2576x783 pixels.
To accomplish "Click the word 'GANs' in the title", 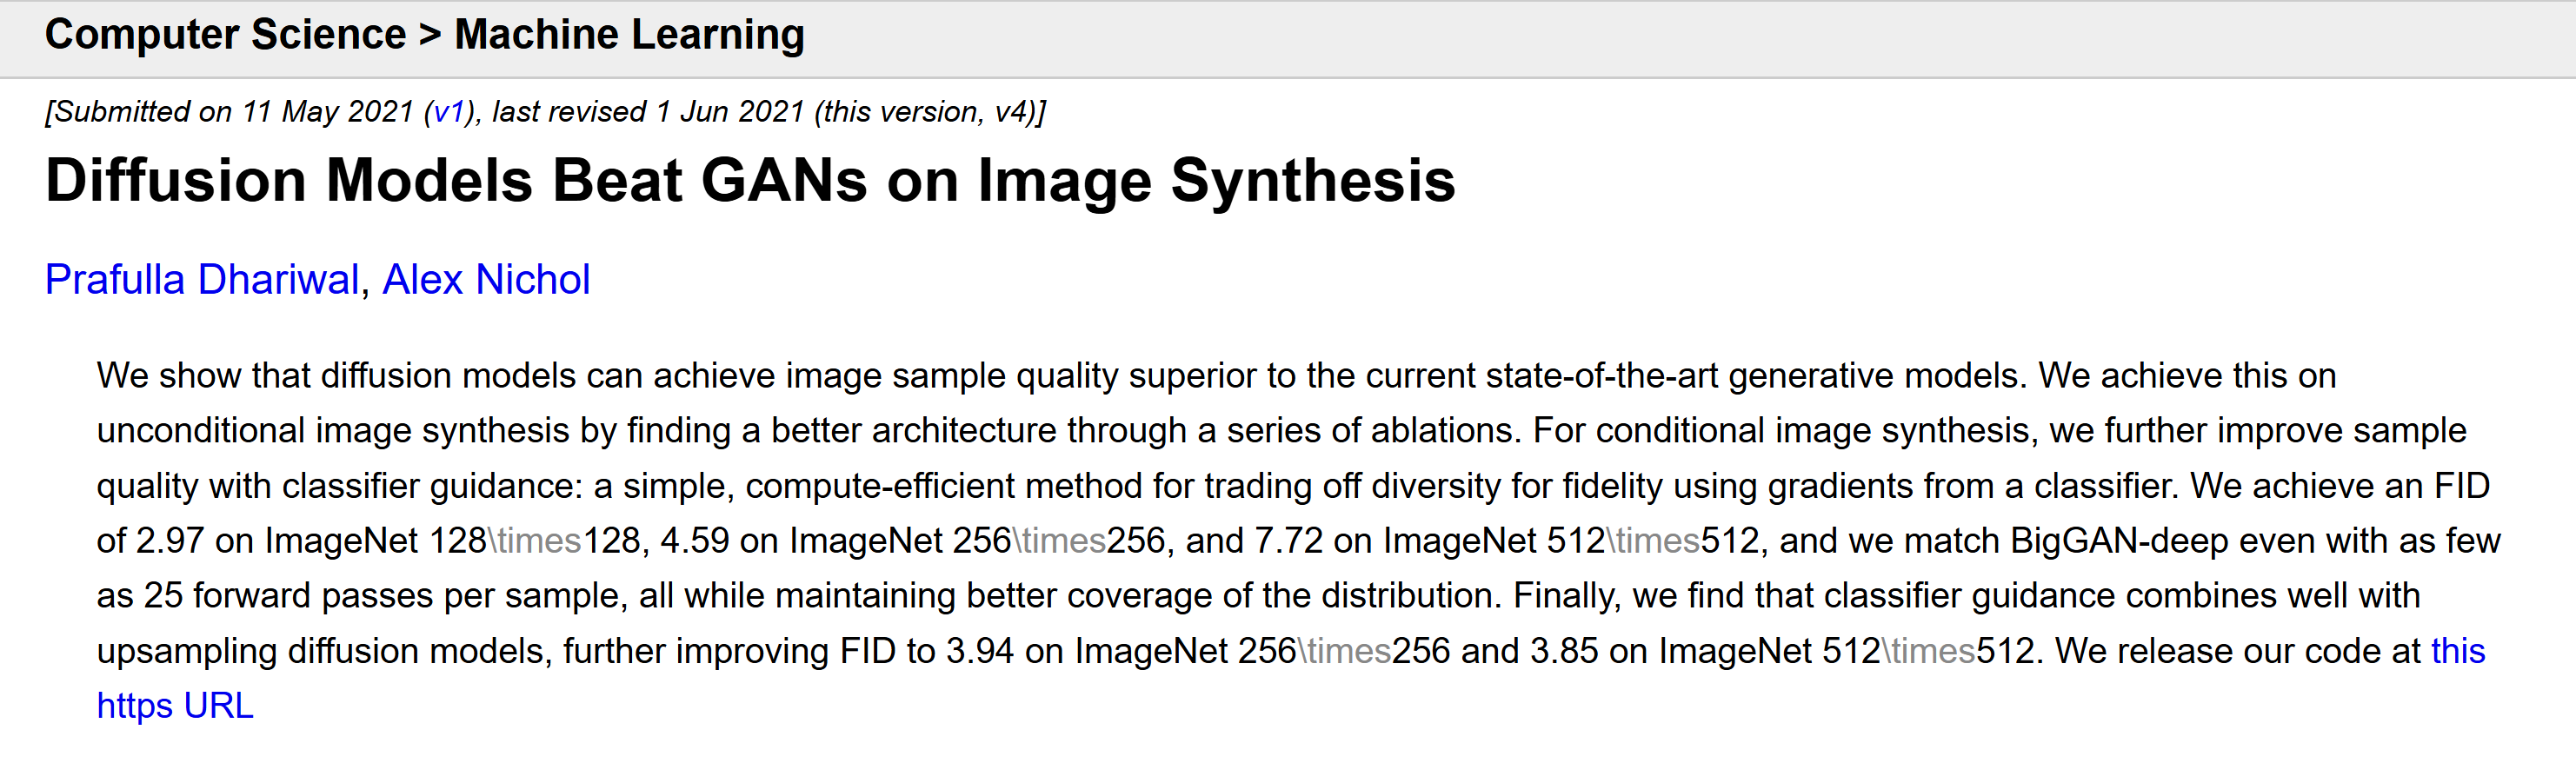I will (x=784, y=181).
